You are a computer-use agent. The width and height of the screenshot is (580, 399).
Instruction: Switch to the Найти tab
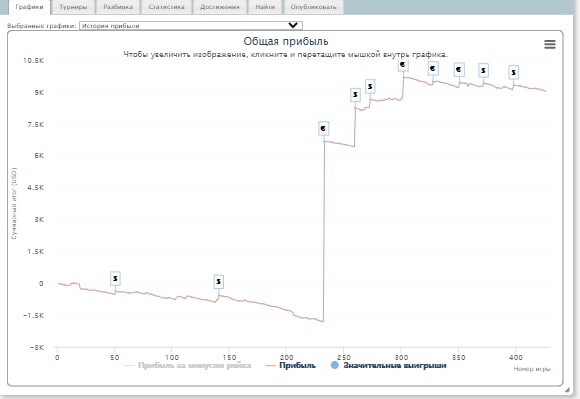[265, 7]
